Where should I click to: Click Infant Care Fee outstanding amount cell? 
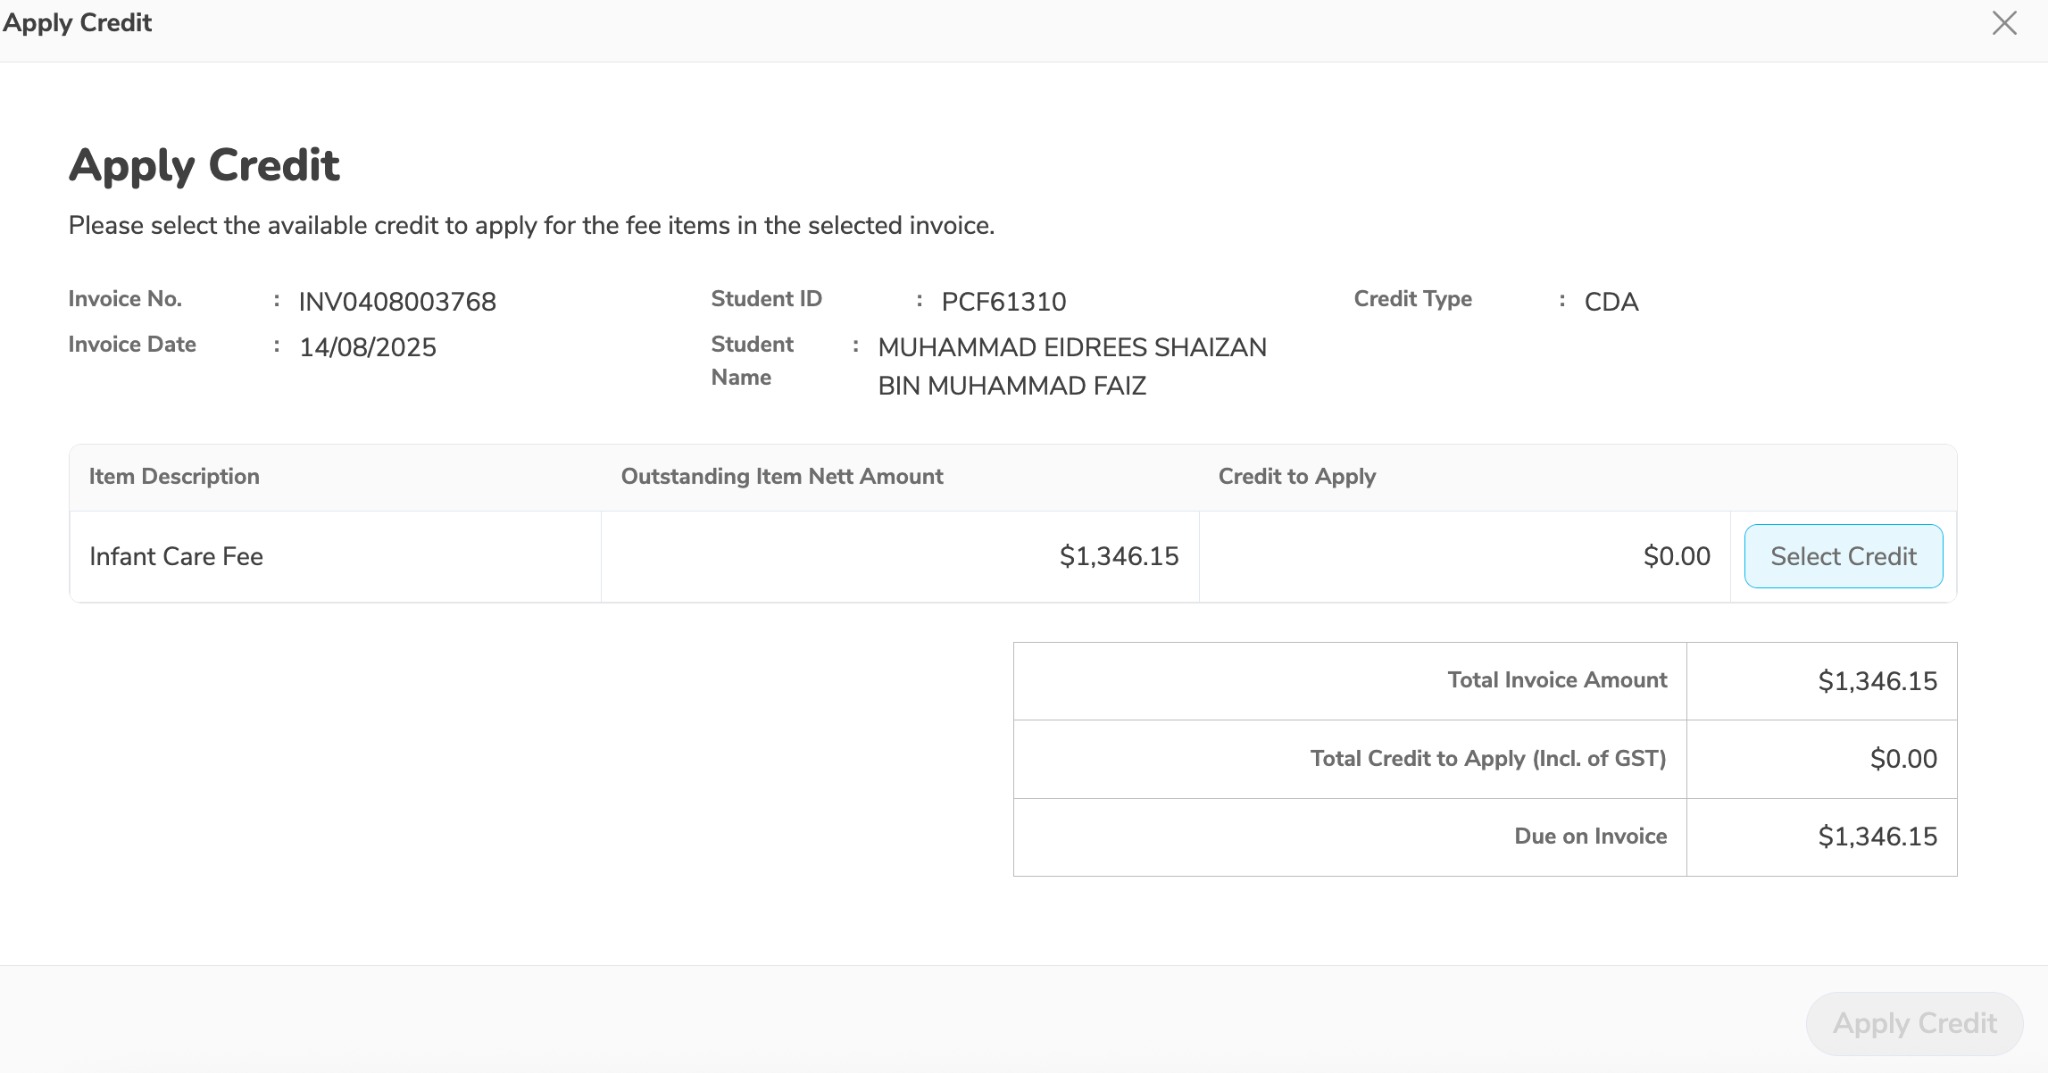(1119, 557)
